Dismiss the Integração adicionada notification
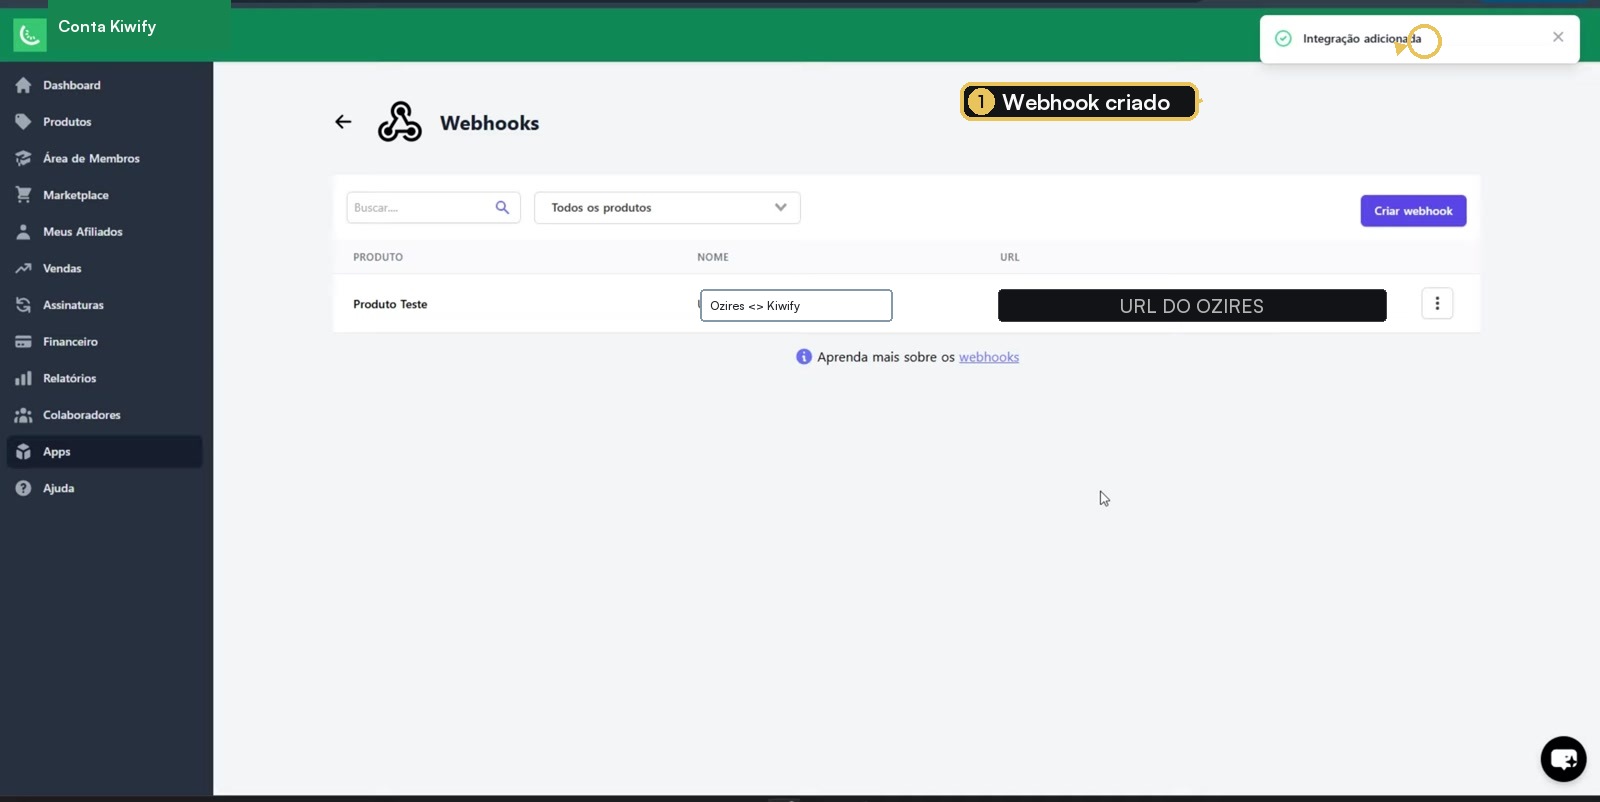The height and width of the screenshot is (802, 1600). [1558, 37]
